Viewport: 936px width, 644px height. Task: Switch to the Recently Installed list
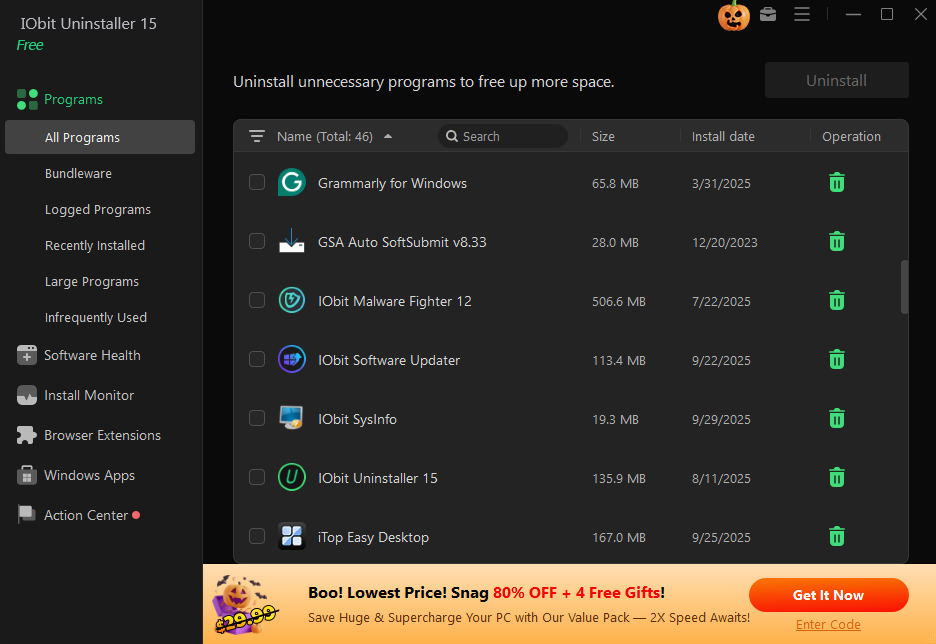[95, 245]
